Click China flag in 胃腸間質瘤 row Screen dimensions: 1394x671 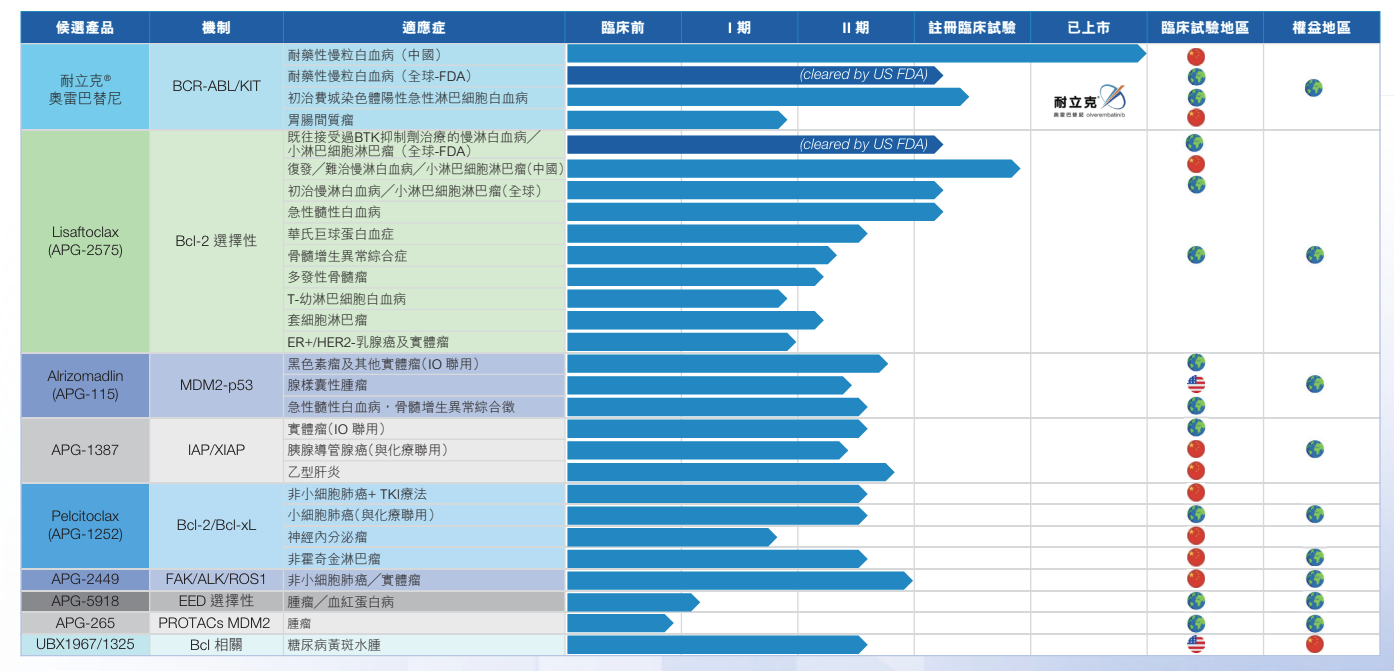(1195, 118)
